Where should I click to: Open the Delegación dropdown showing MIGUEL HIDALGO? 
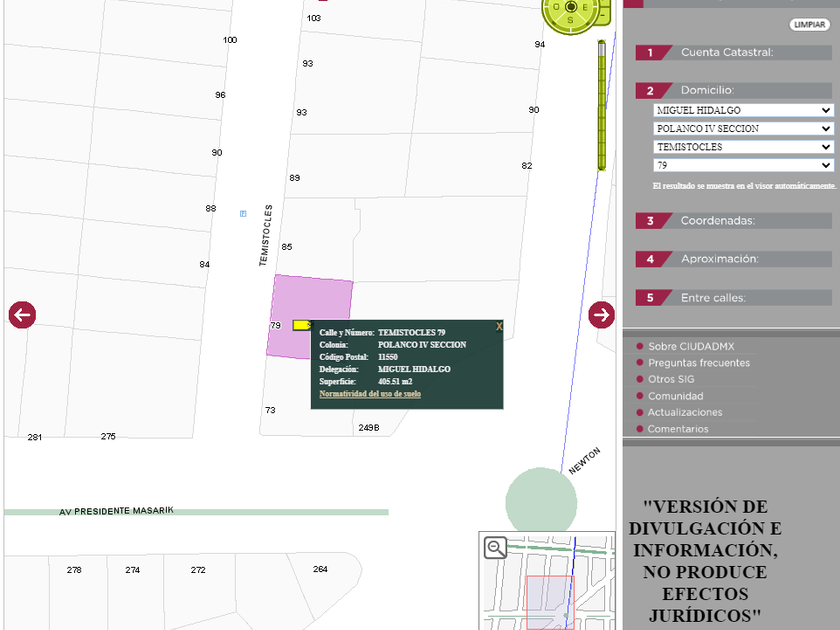pos(744,110)
